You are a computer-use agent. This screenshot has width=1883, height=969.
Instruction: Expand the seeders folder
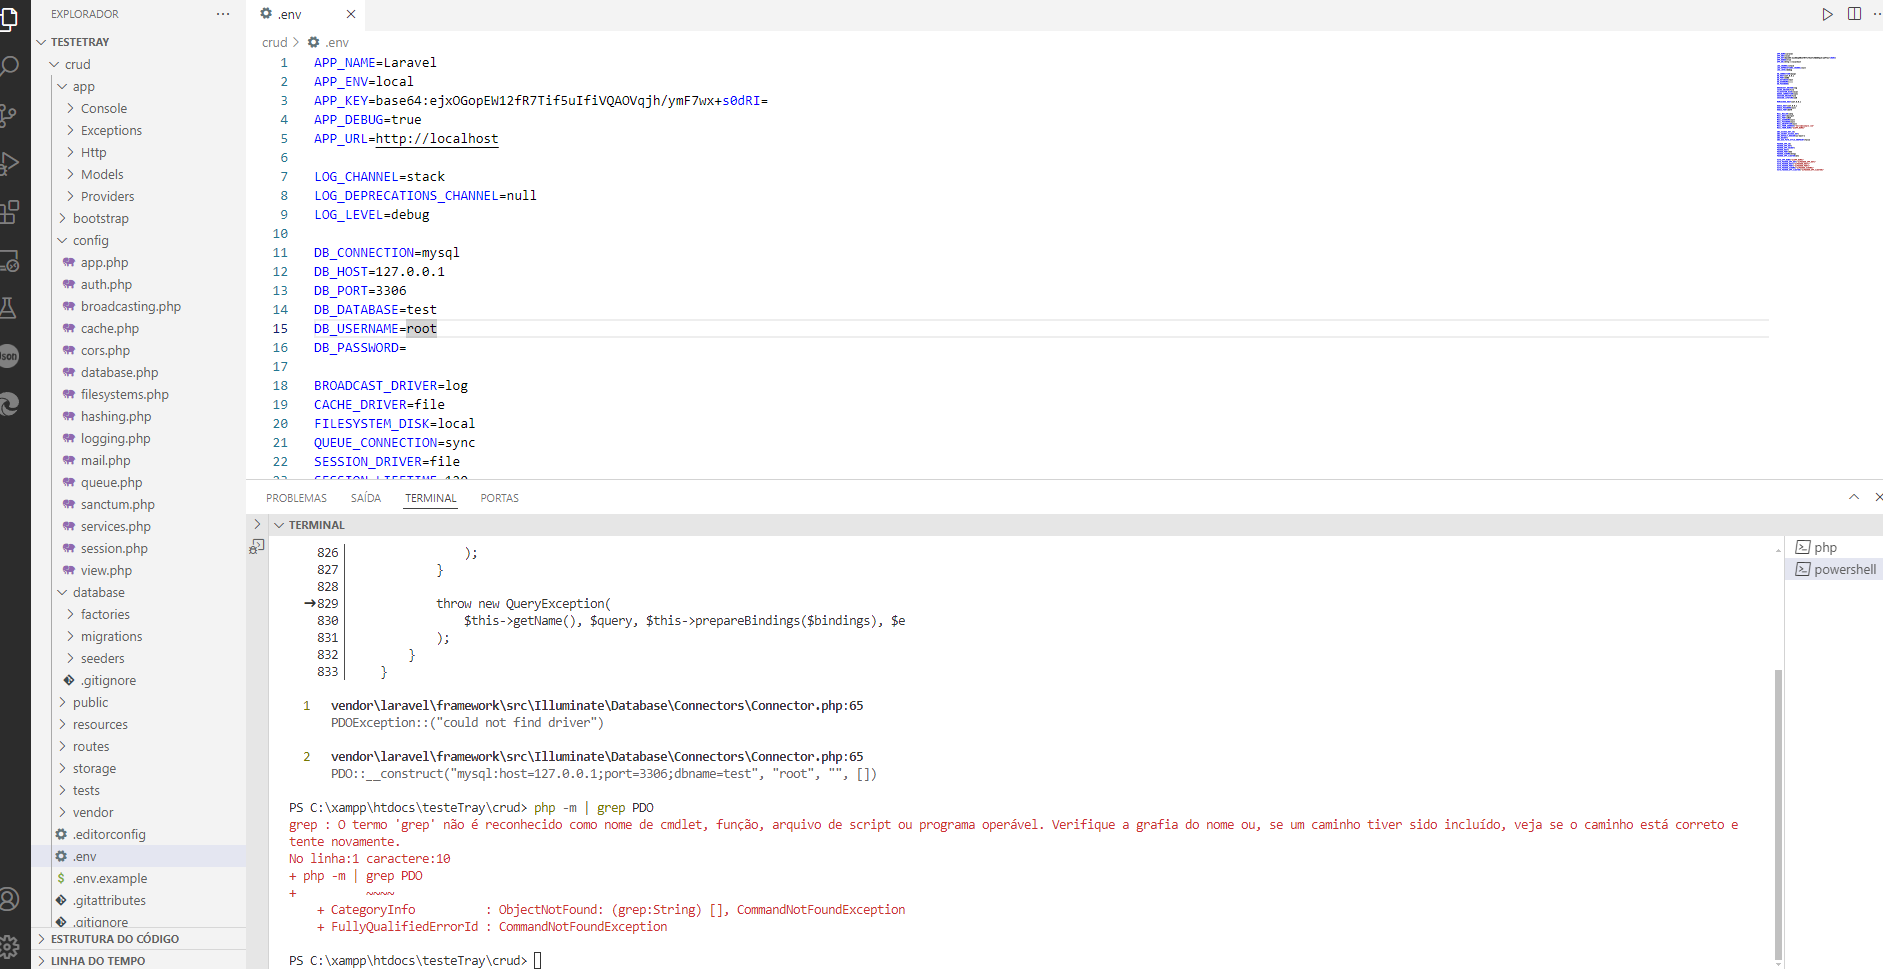click(x=139, y=658)
